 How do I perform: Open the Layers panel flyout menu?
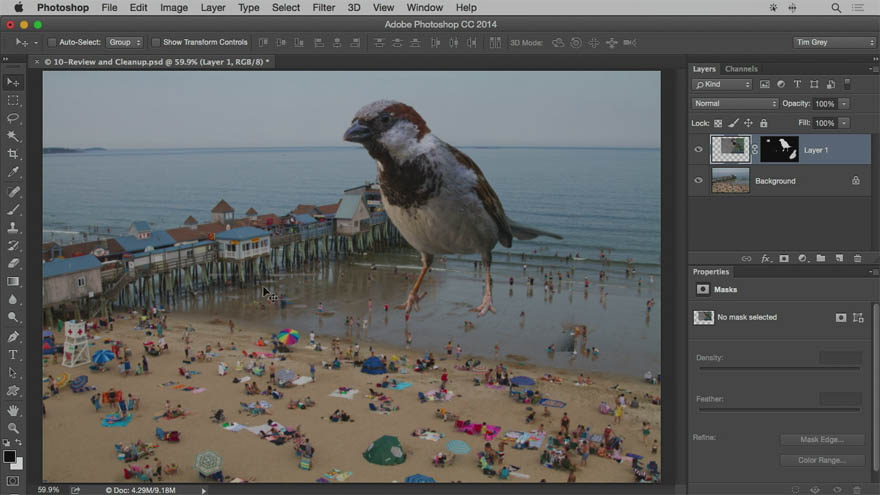tap(874, 69)
